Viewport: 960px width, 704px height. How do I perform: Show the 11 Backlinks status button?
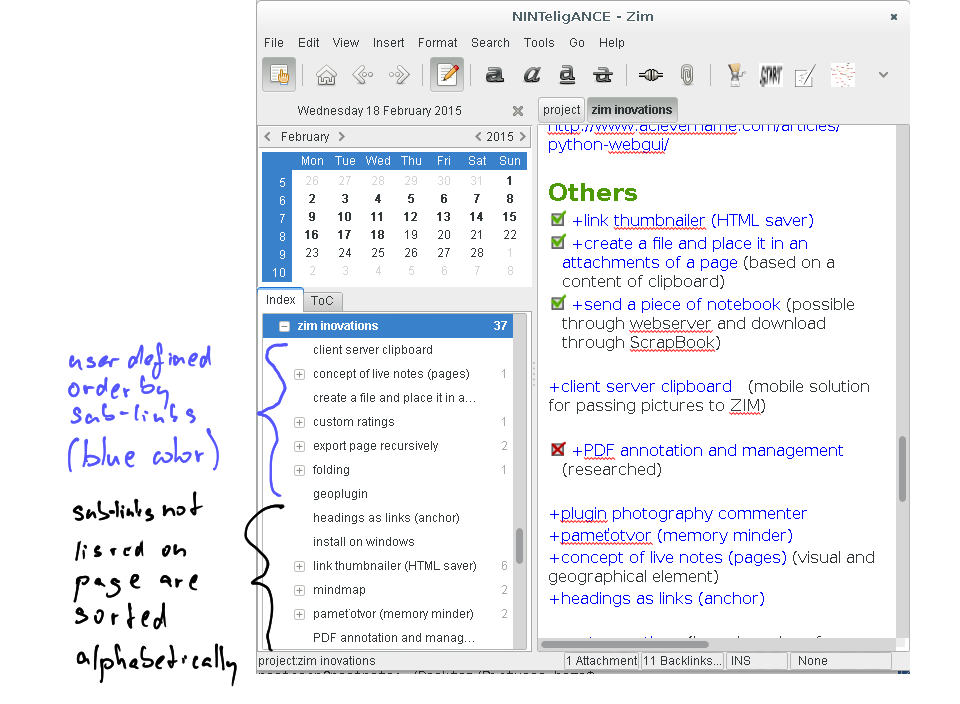pos(682,661)
